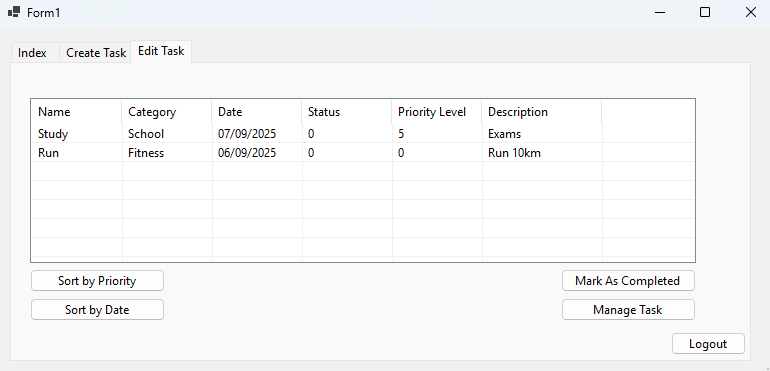Maximize the Form1 window
The image size is (770, 371).
(705, 12)
